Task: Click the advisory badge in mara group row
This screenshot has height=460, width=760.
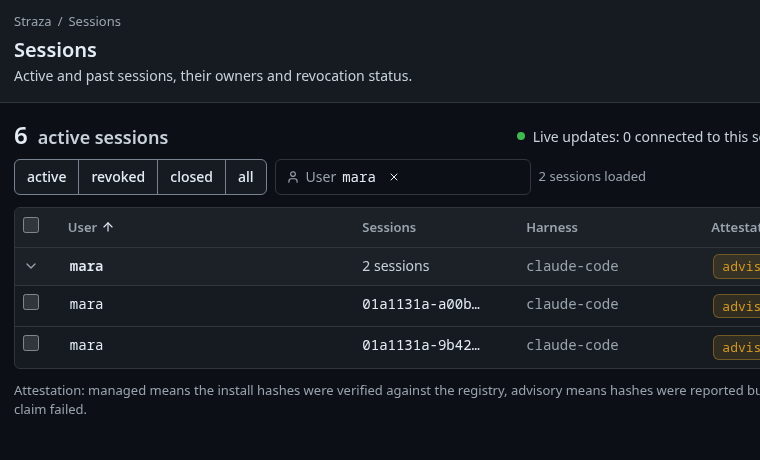Action: tap(737, 267)
